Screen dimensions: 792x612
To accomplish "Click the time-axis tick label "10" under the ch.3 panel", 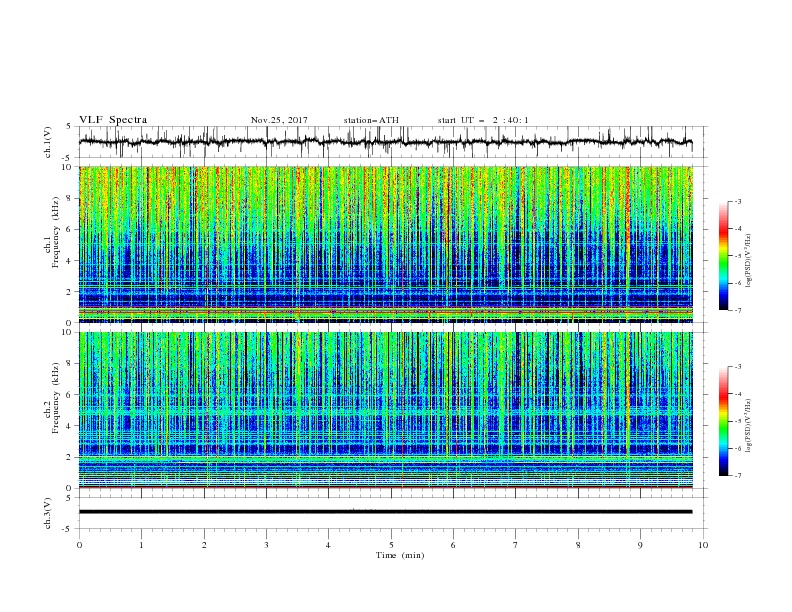I will click(x=703, y=545).
